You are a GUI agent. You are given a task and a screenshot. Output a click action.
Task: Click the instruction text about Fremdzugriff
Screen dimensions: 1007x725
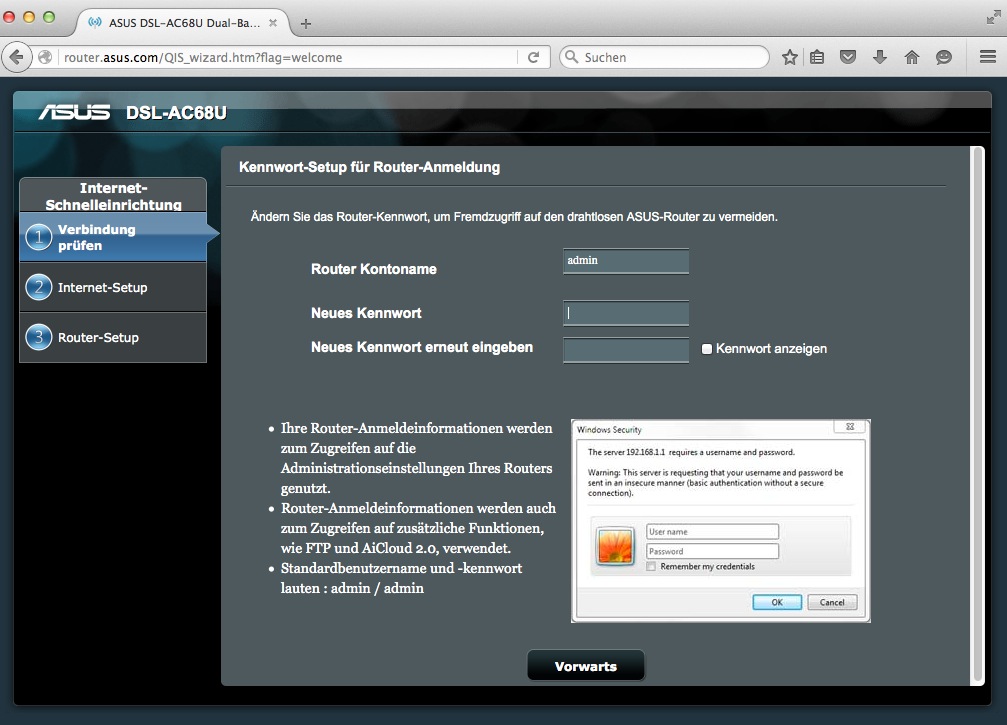(514, 216)
